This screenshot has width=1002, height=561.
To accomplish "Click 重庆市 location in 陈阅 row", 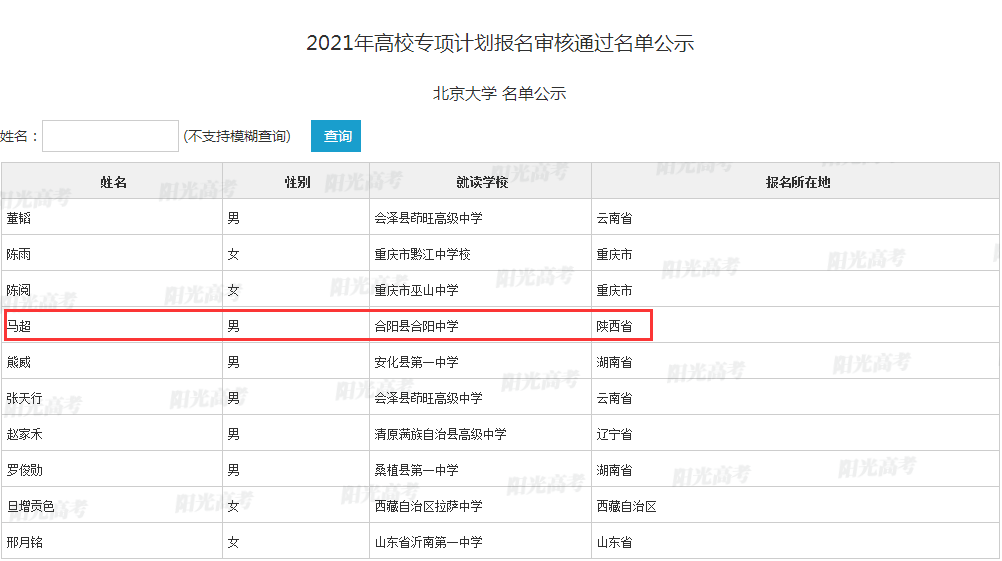I will [614, 290].
